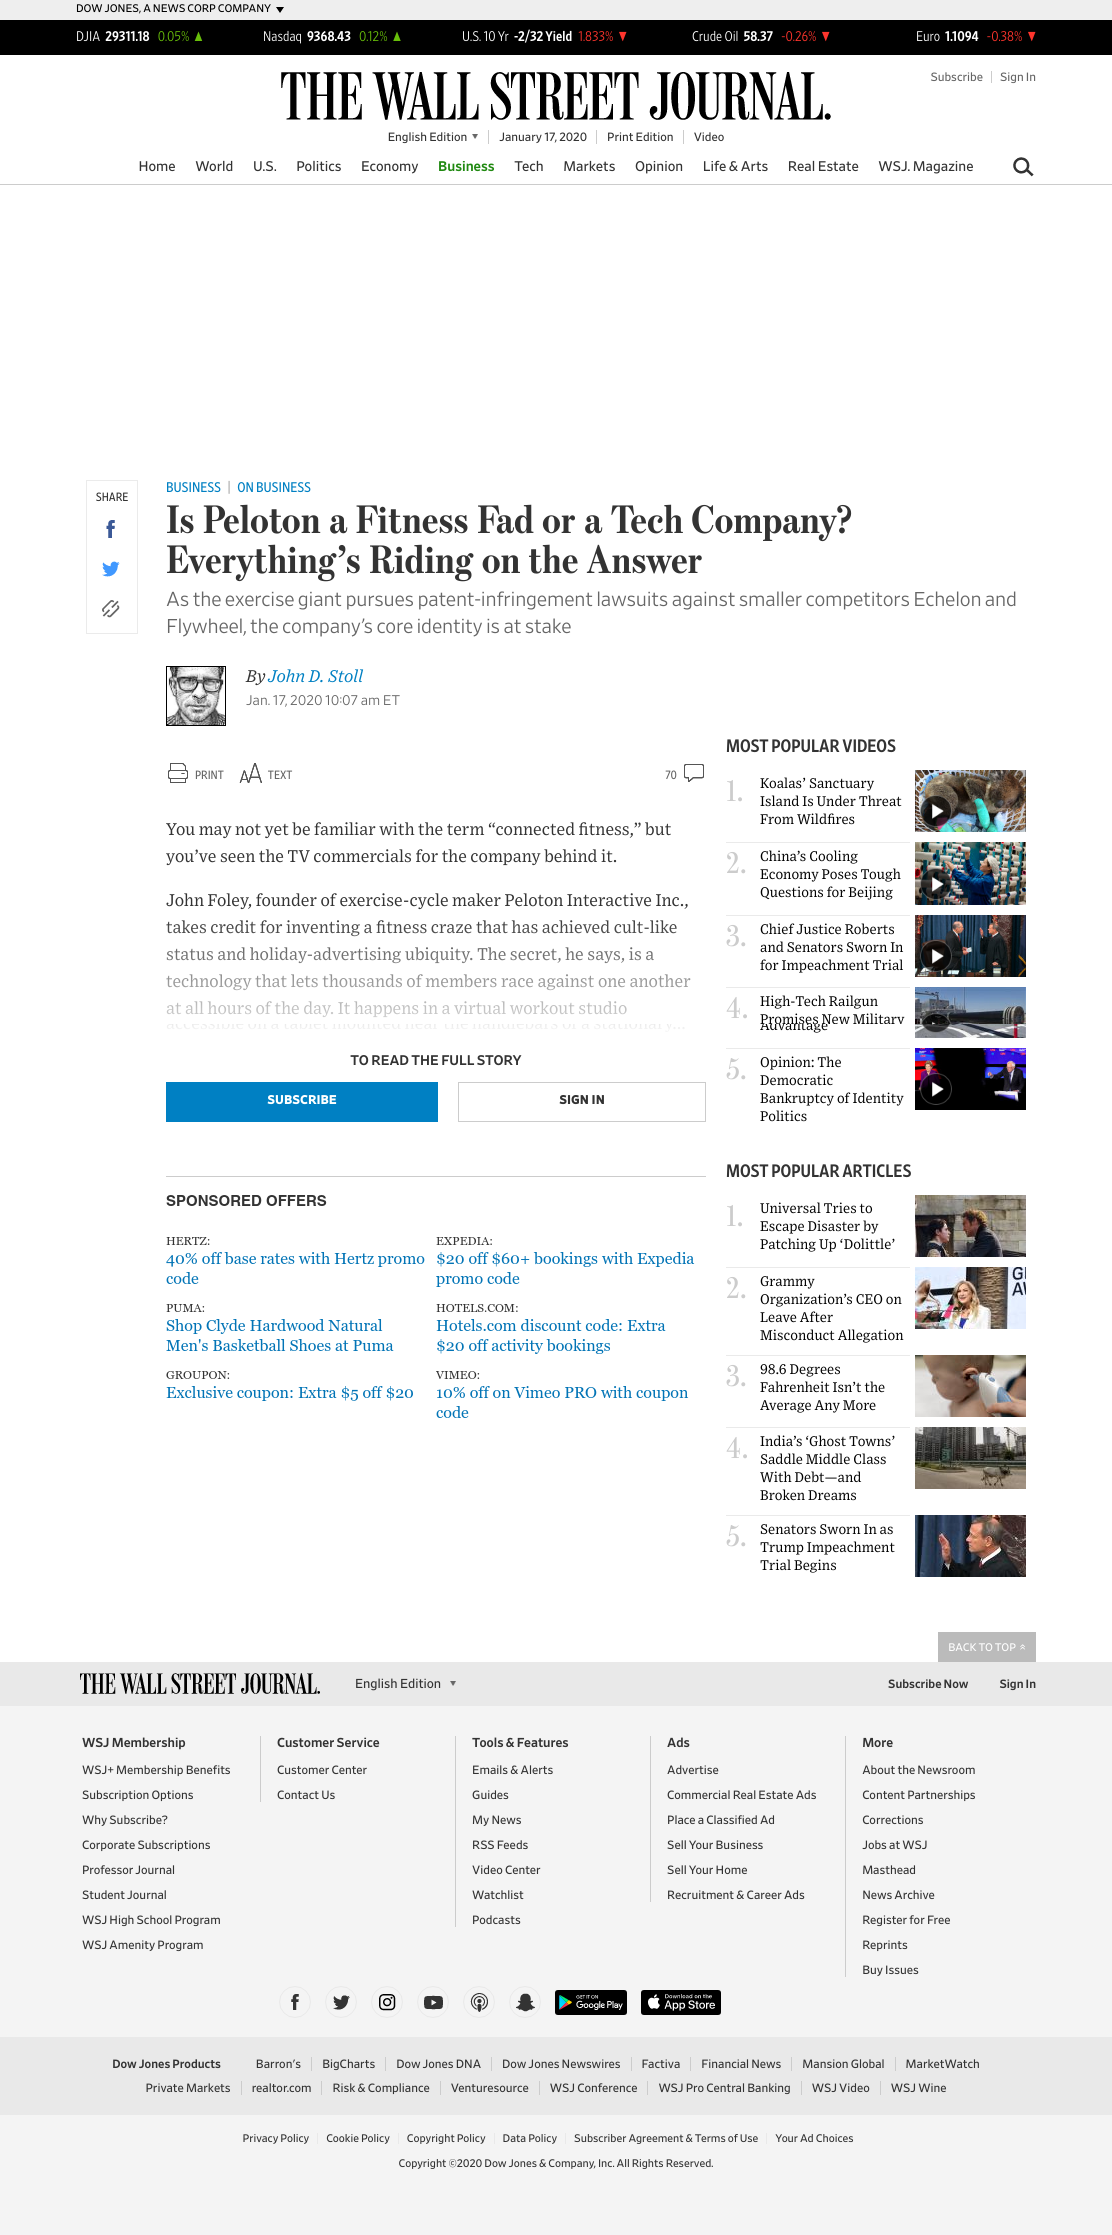This screenshot has height=2235, width=1112.
Task: Open Senators Sworn In article thumbnail
Action: point(970,1546)
